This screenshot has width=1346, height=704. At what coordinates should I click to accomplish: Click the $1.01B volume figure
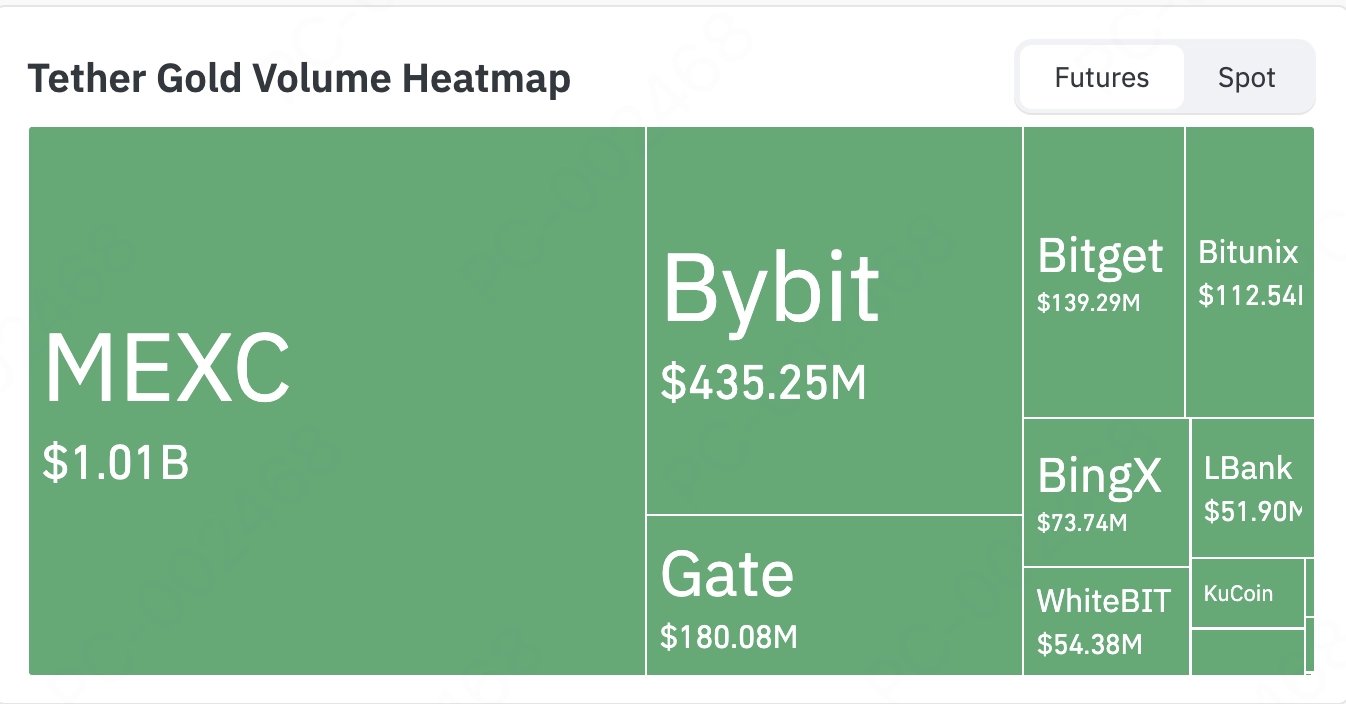click(x=116, y=463)
